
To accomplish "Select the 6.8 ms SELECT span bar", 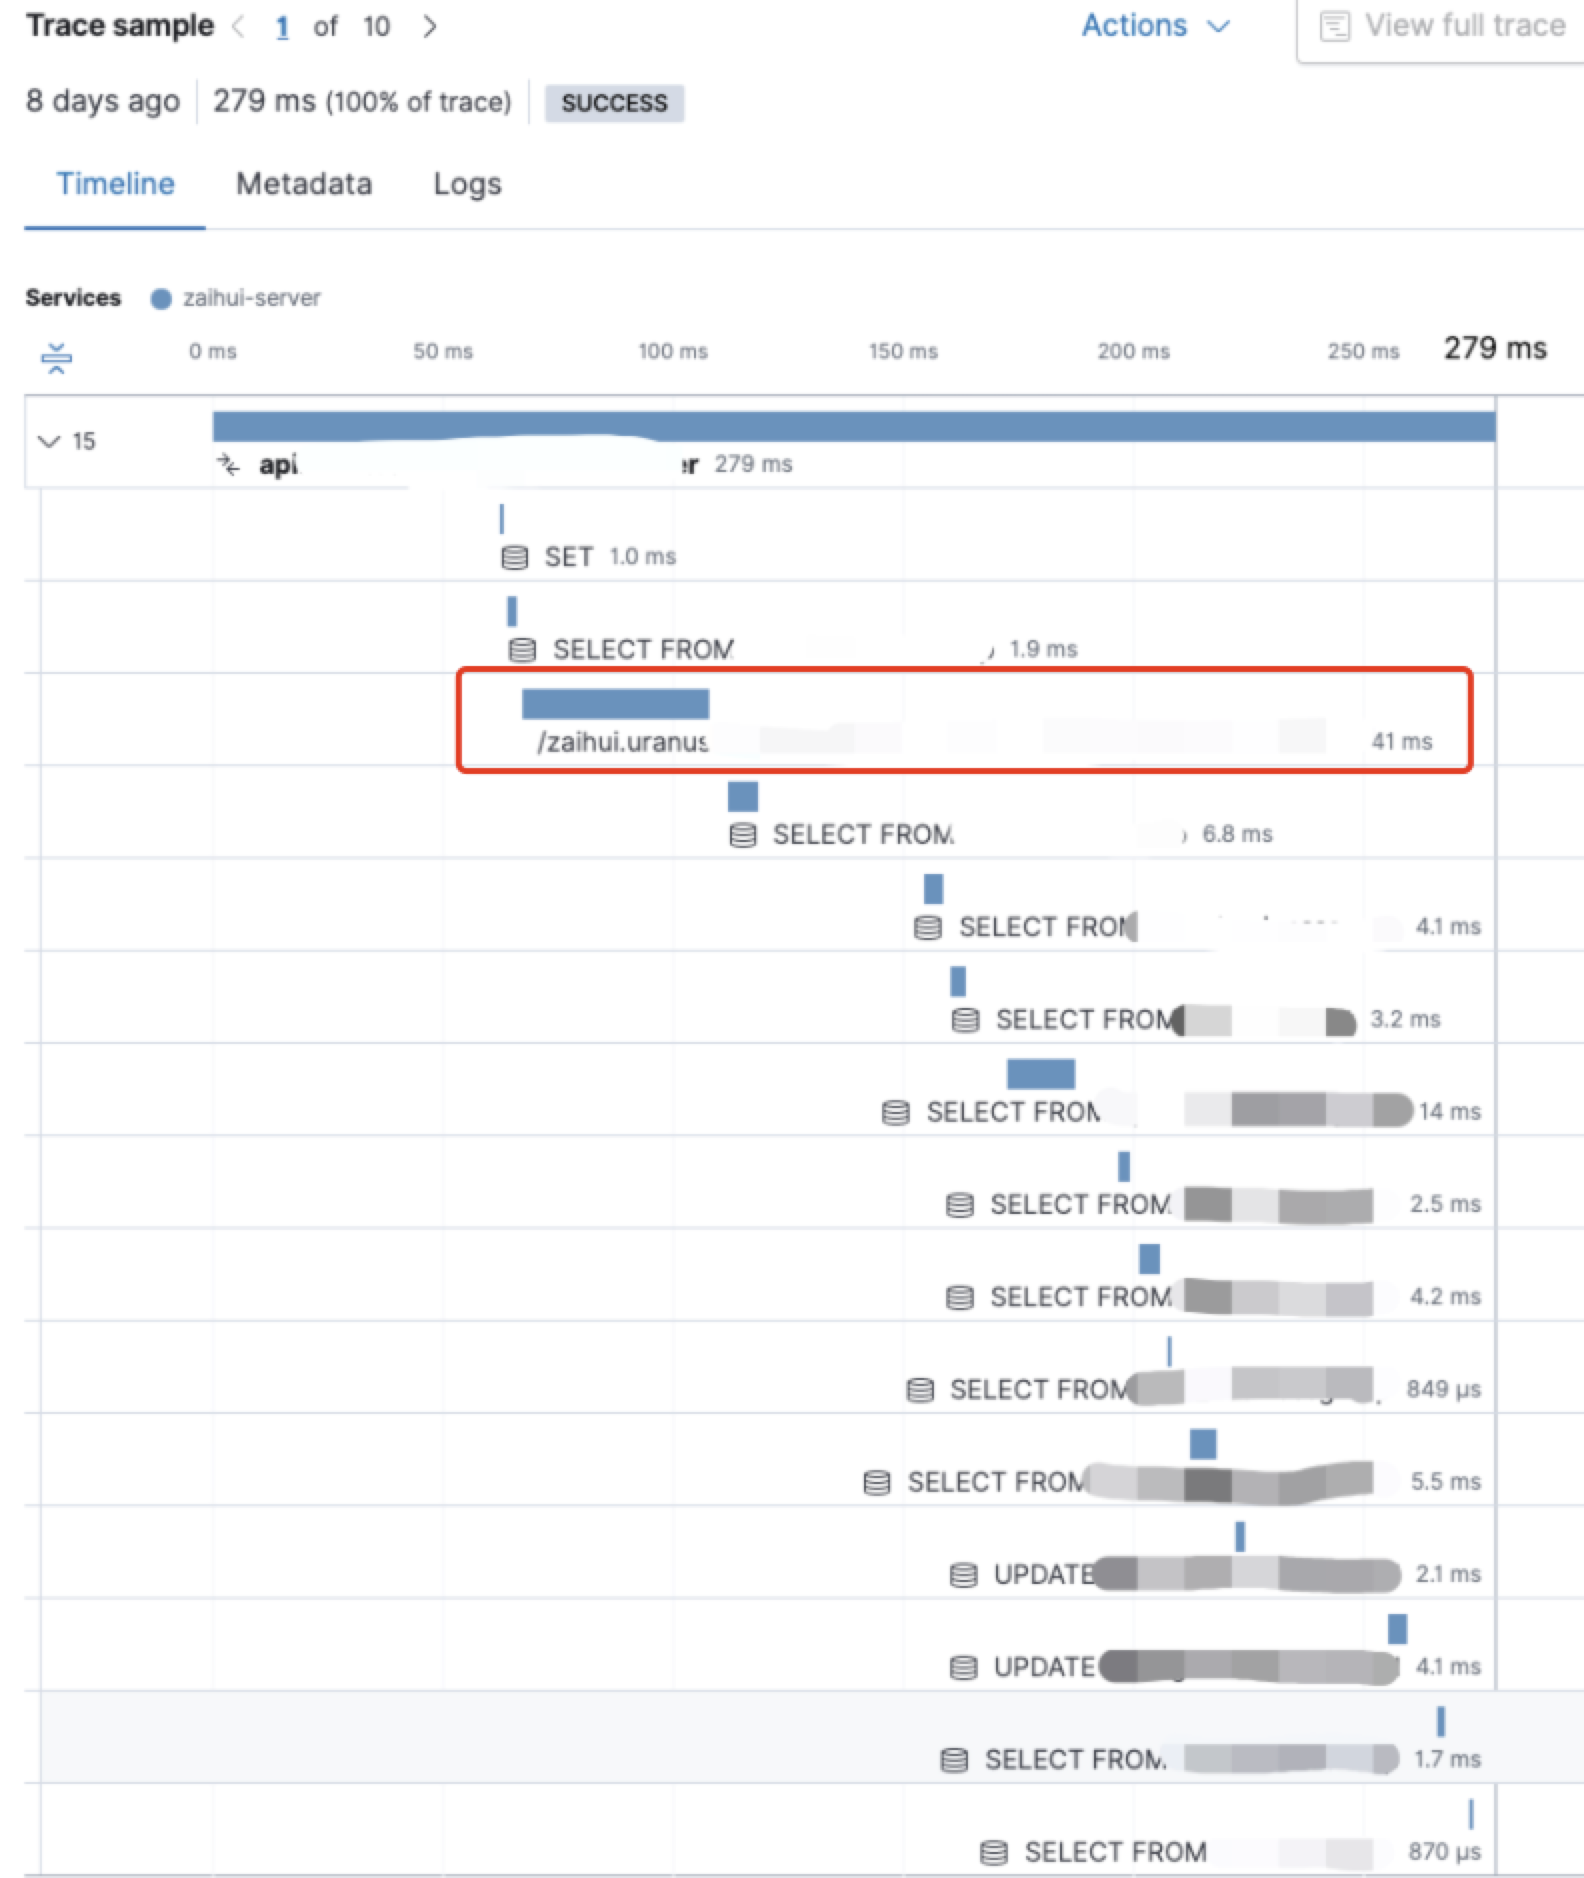I will pyautogui.click(x=743, y=797).
